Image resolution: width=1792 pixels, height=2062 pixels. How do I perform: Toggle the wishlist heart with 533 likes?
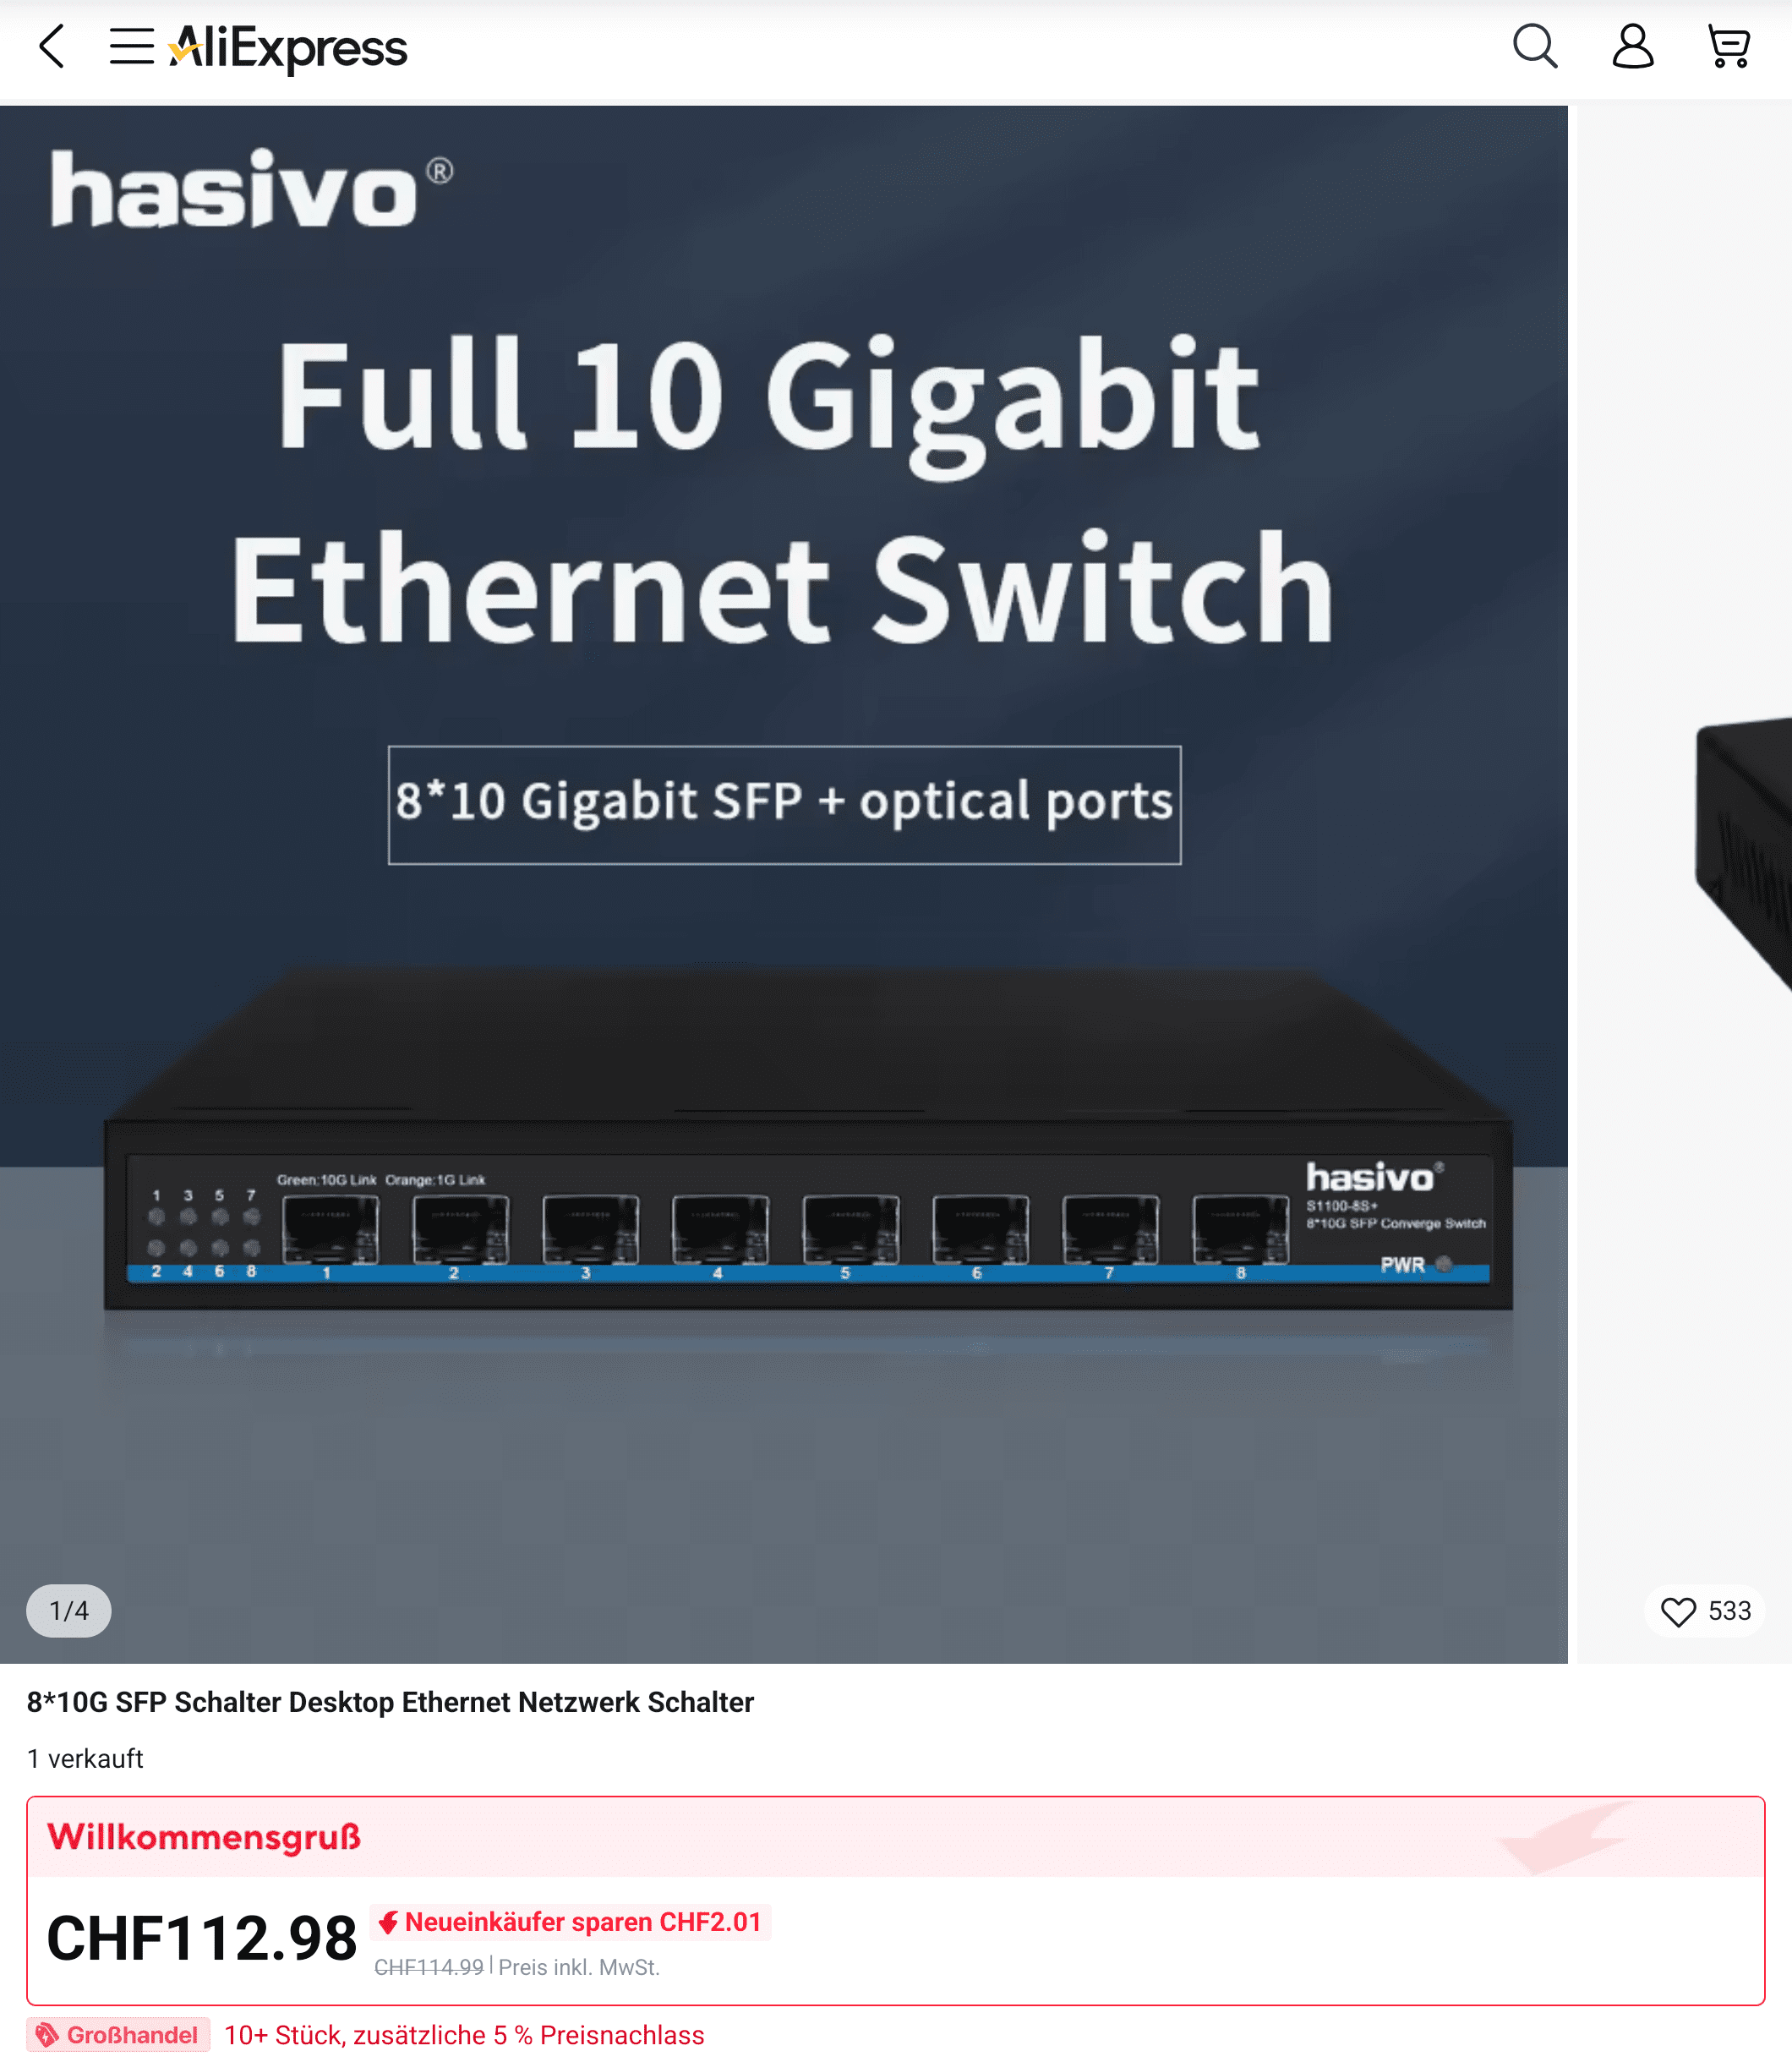click(x=1705, y=1610)
